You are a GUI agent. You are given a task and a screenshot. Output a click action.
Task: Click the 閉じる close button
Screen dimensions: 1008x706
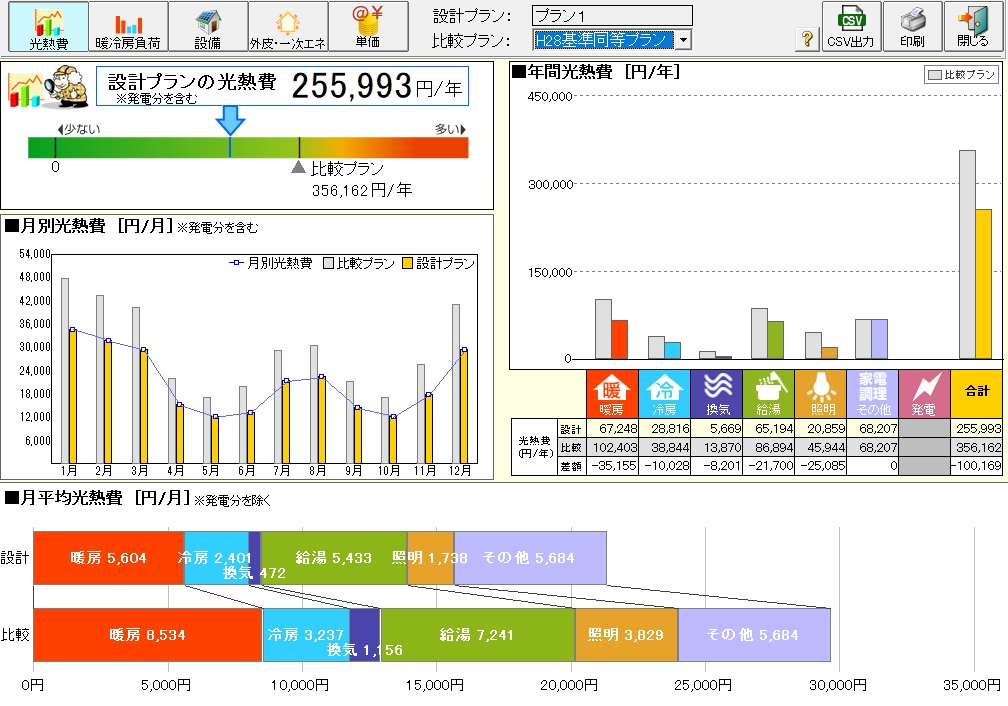click(x=973, y=26)
